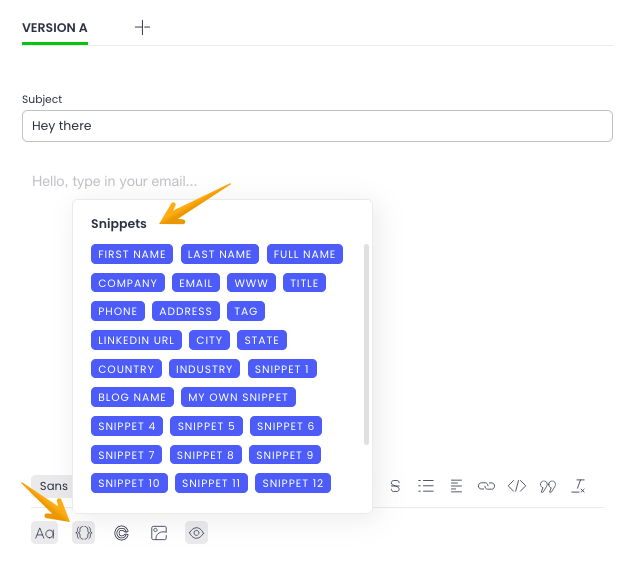Open the text formatting Aa icon
643x563 pixels.
45,533
